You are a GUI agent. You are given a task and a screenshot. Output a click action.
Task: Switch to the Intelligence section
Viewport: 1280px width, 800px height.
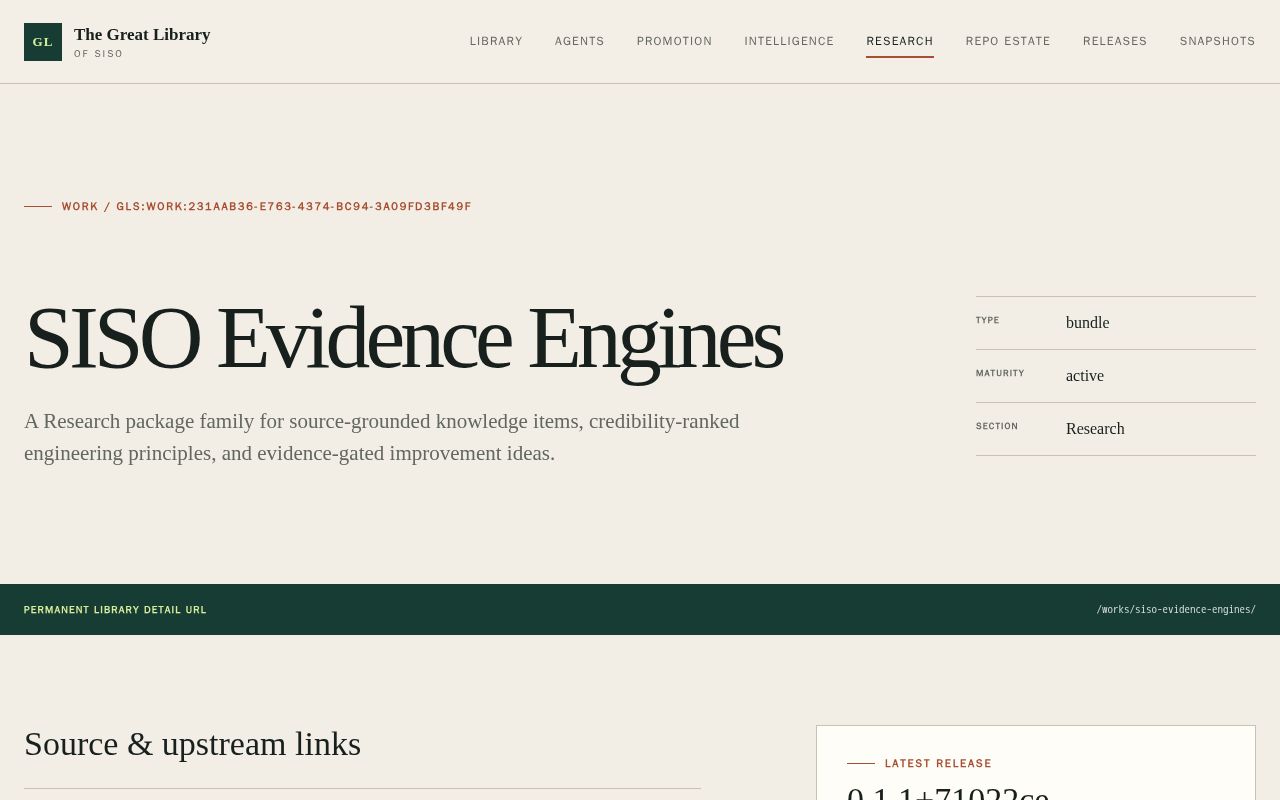pos(789,41)
